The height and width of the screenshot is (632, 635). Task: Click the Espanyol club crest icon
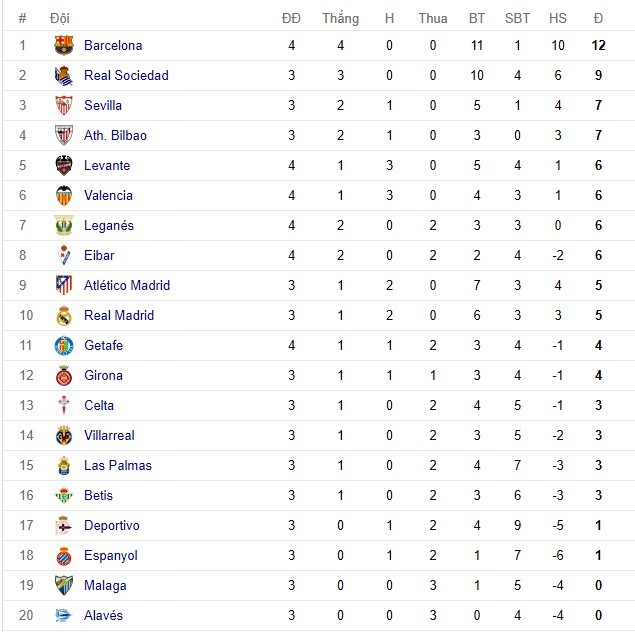pyautogui.click(x=64, y=555)
